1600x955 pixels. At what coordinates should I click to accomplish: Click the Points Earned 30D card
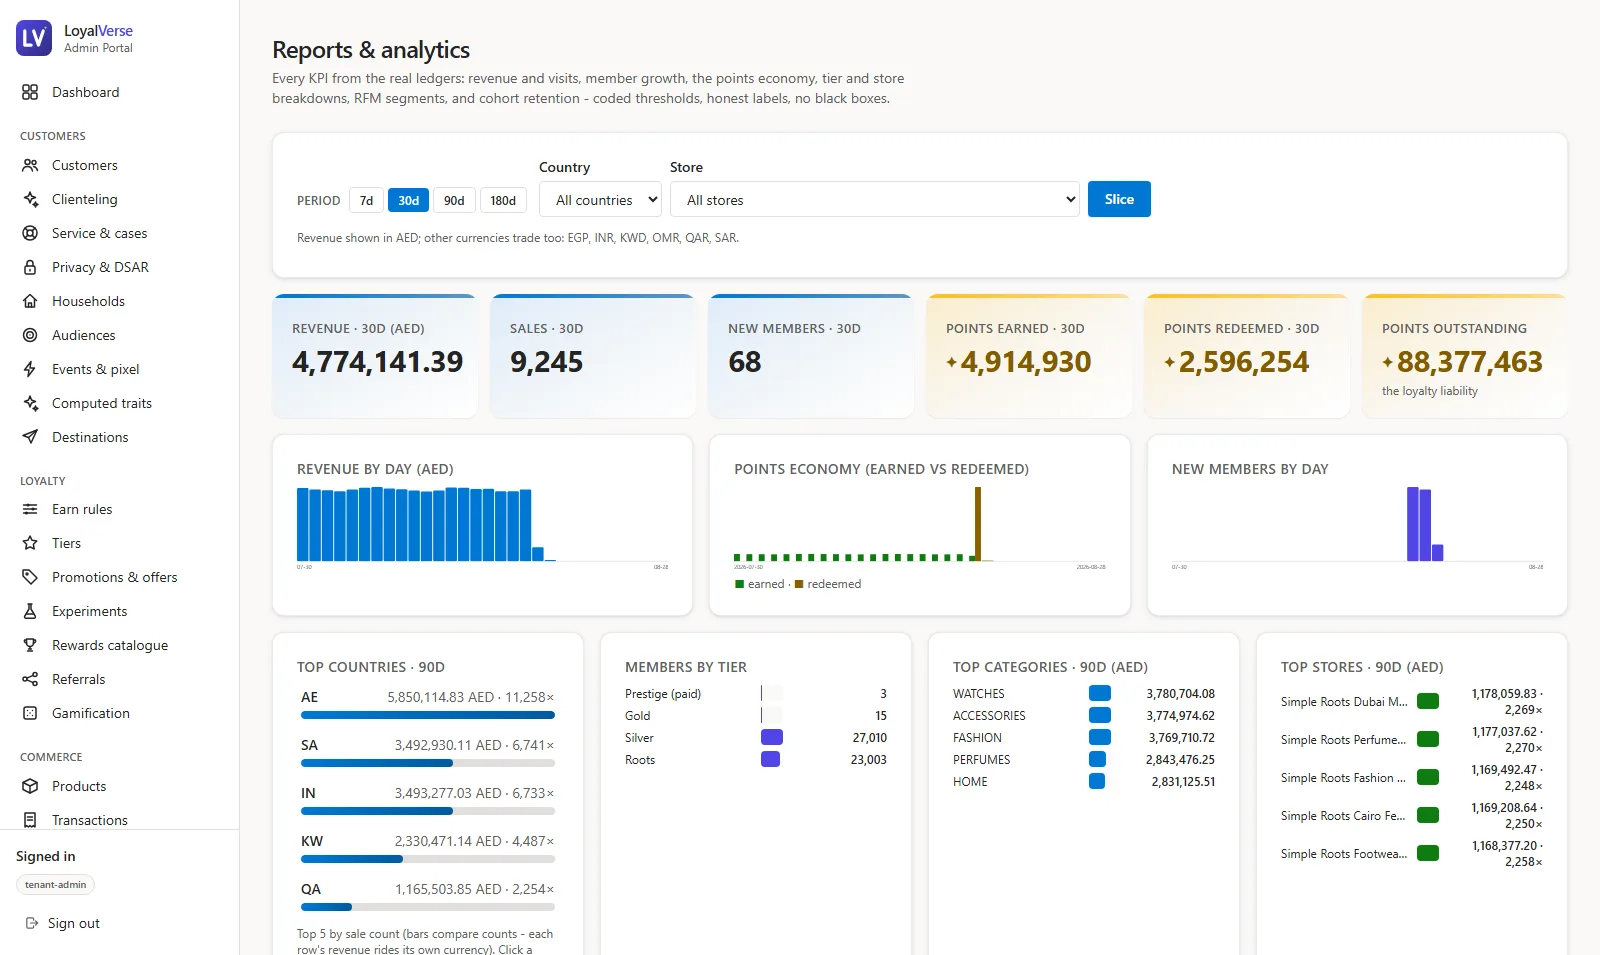(1029, 356)
